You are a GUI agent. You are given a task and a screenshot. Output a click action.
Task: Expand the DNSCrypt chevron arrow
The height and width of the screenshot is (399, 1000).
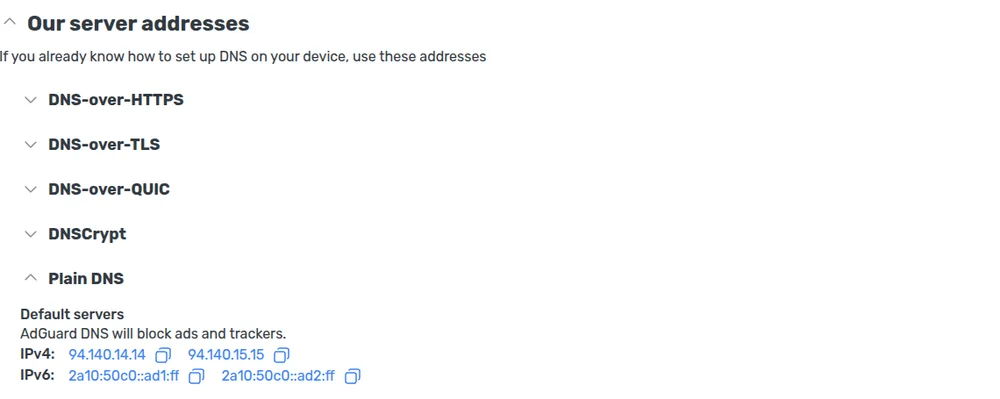[31, 234]
